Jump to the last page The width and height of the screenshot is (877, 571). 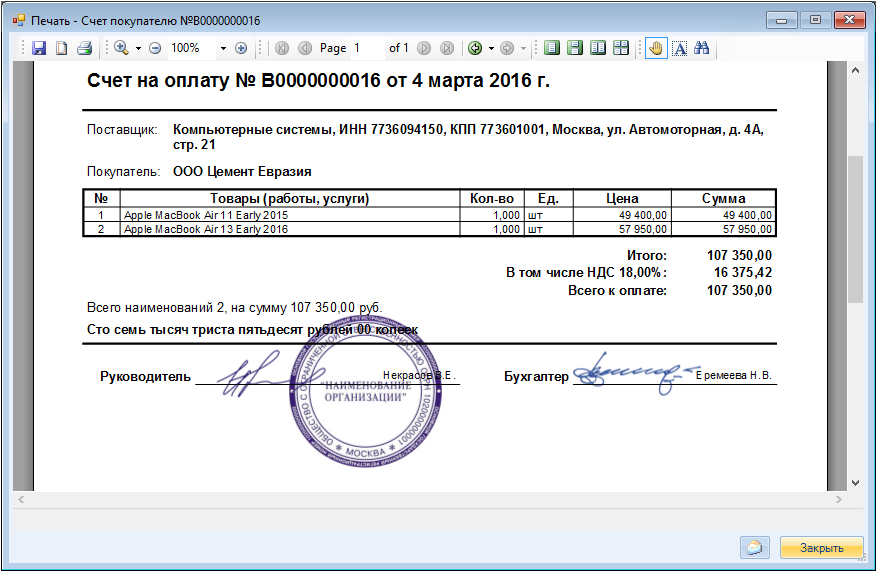coord(447,48)
